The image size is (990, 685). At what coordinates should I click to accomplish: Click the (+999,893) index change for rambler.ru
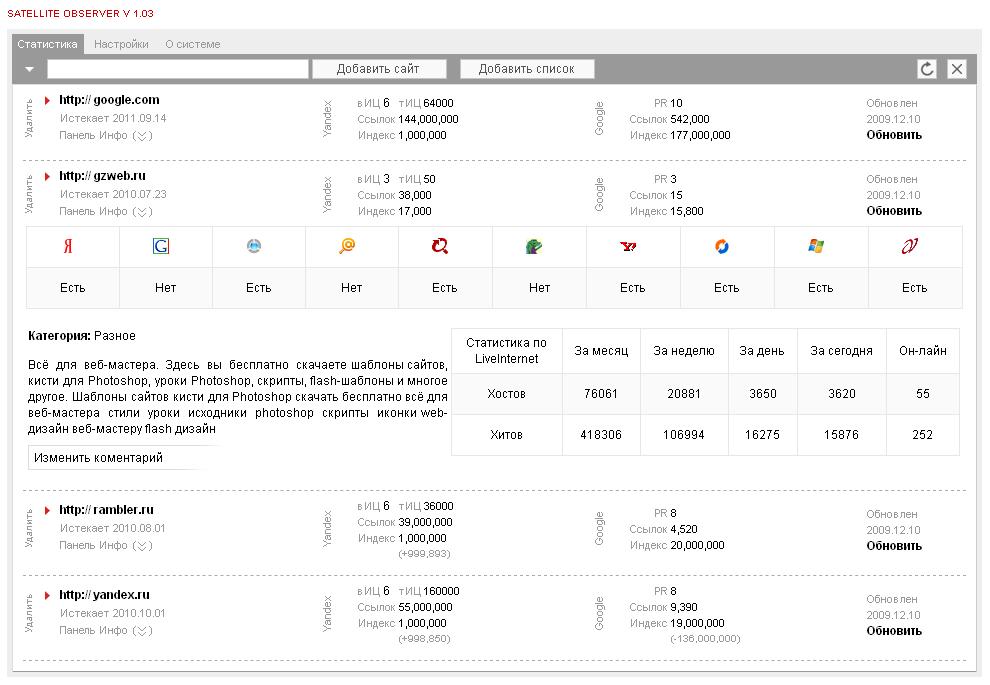click(x=424, y=554)
